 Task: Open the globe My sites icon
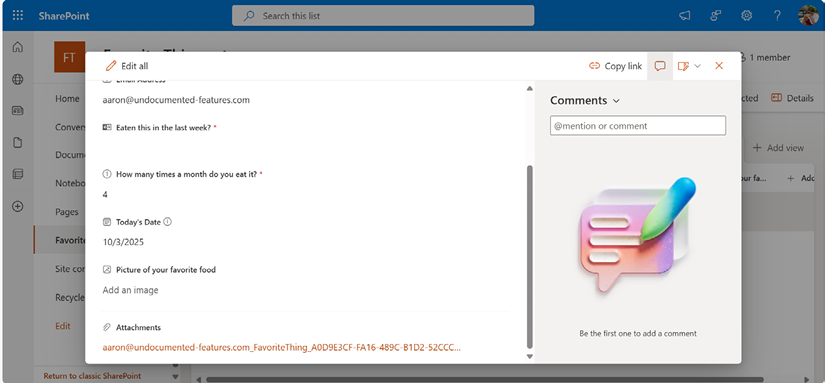click(17, 79)
